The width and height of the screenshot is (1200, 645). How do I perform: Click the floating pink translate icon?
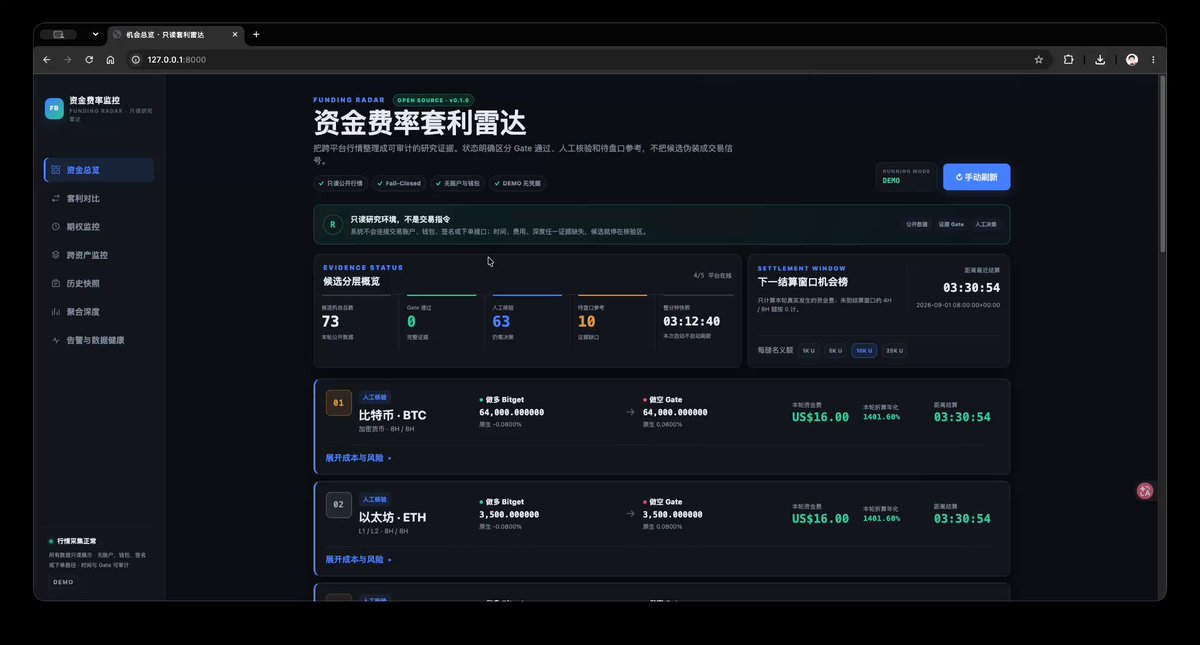tap(1146, 490)
